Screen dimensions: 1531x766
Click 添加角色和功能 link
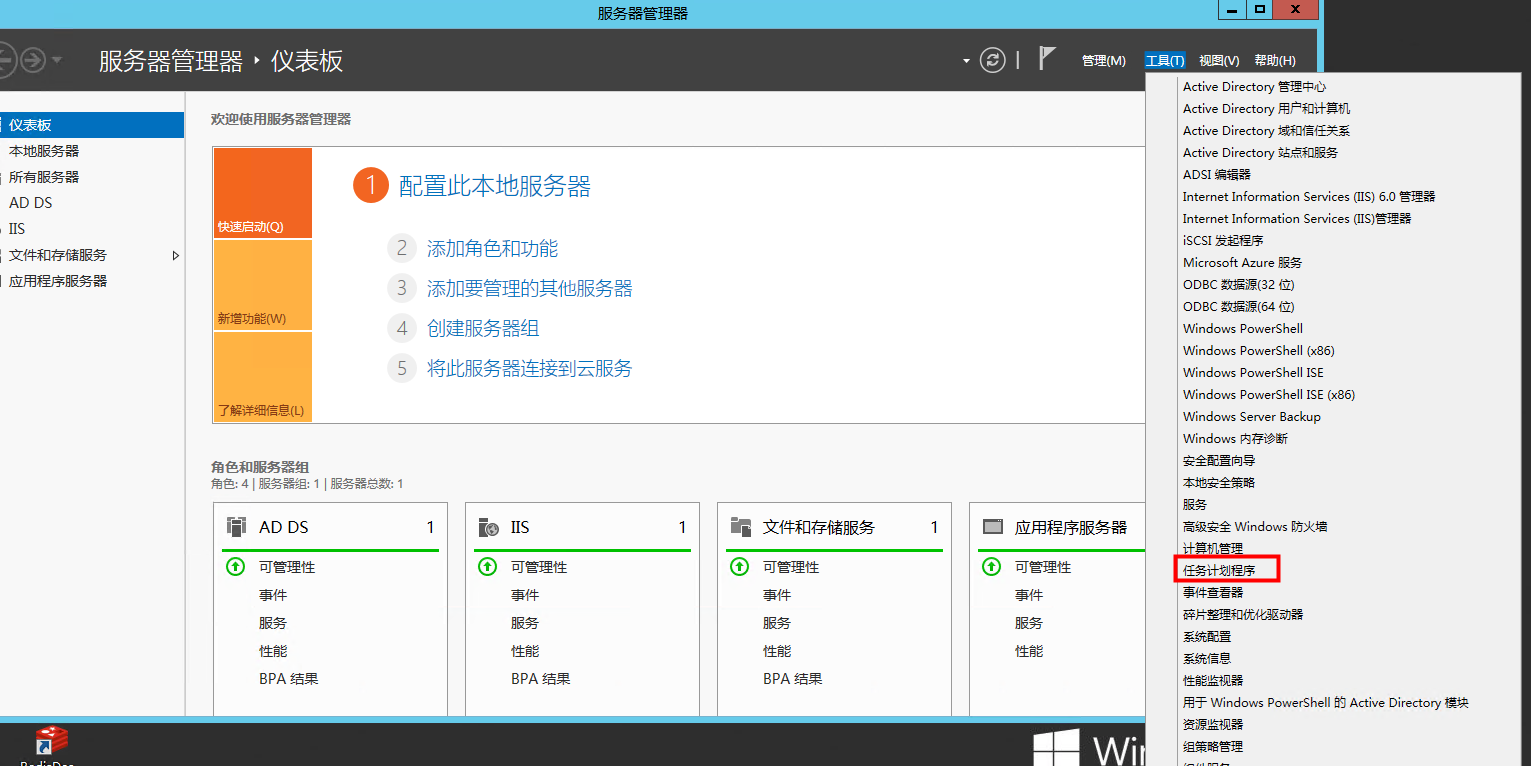click(492, 249)
